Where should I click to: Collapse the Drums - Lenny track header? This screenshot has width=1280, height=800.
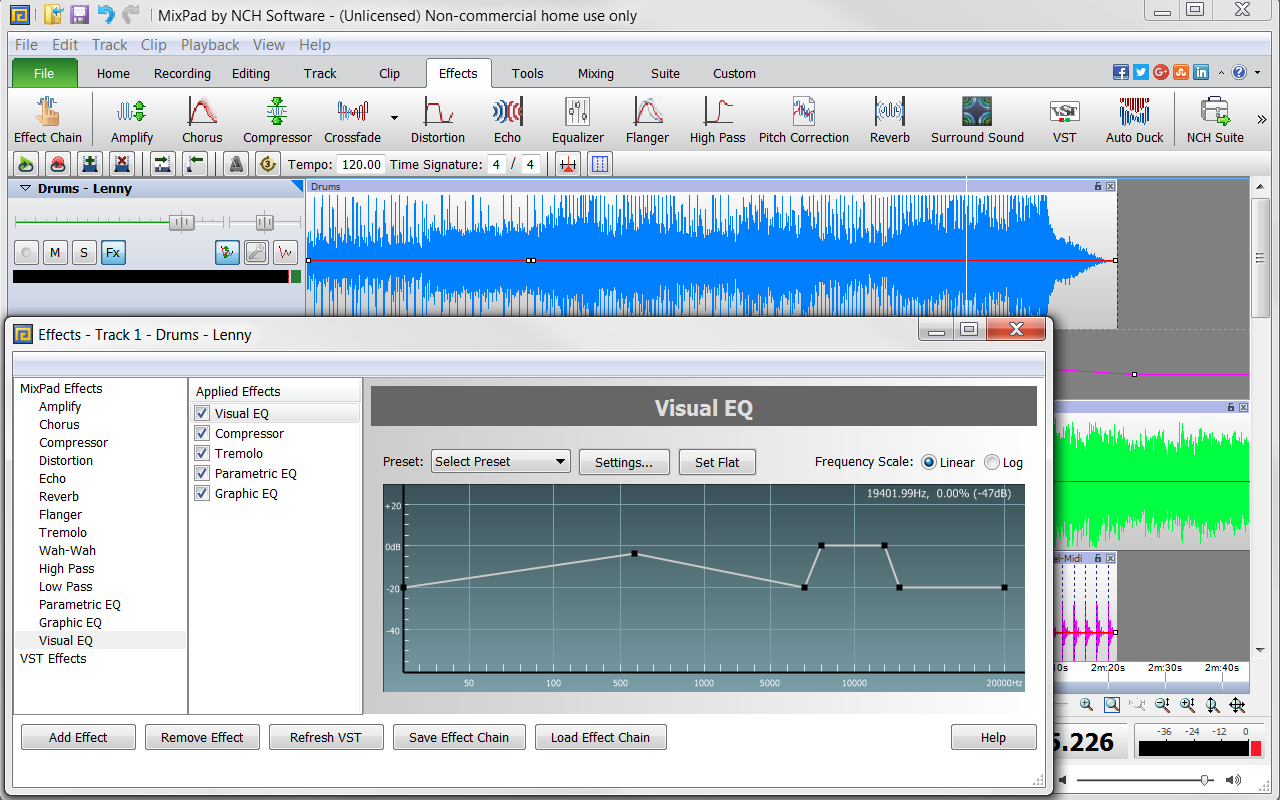click(25, 189)
